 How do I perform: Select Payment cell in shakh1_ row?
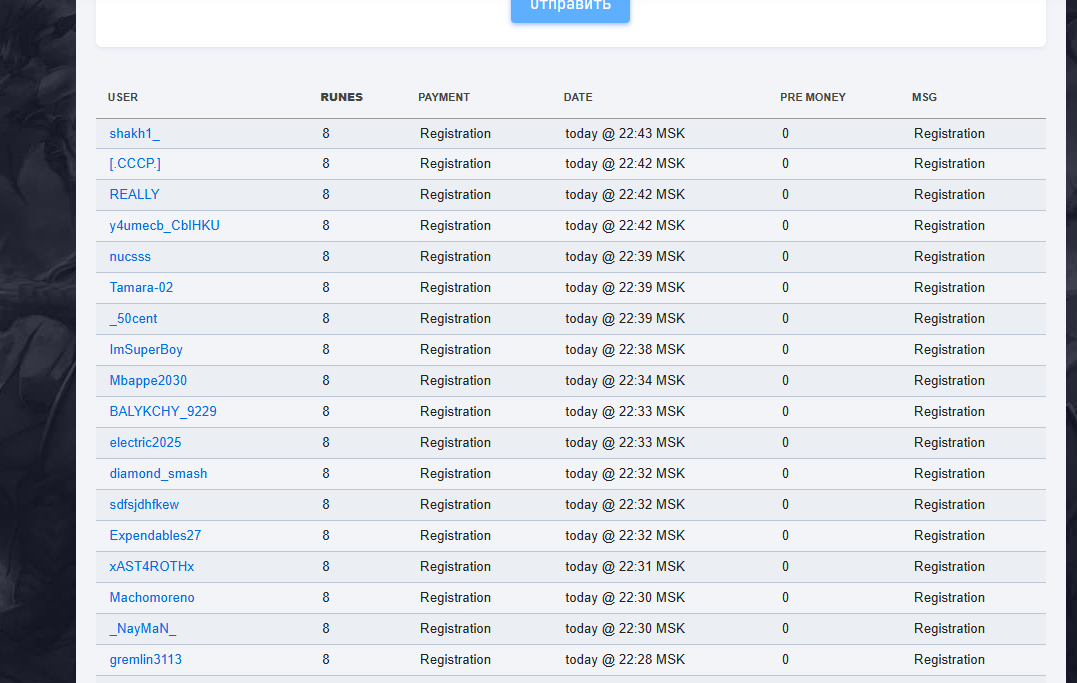tap(455, 133)
